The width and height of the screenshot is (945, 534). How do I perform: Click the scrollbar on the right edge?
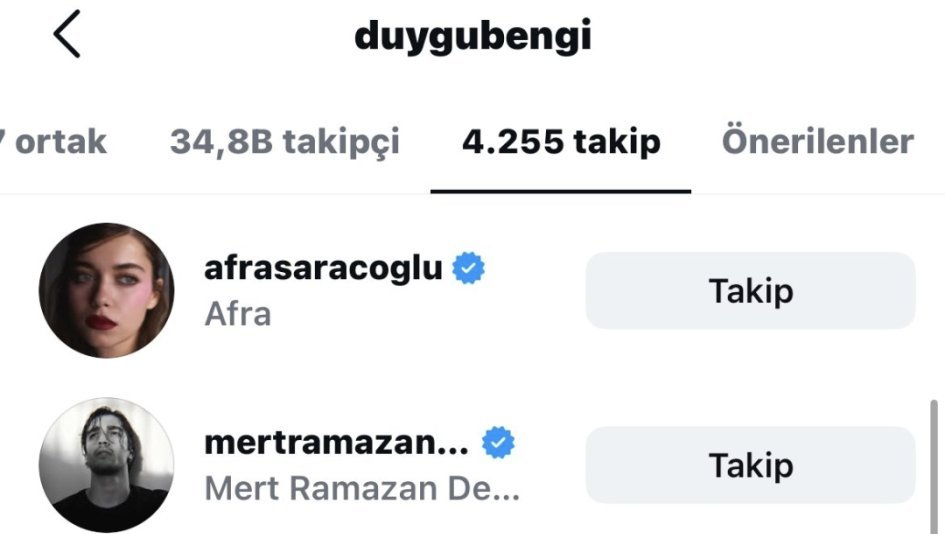tap(934, 466)
